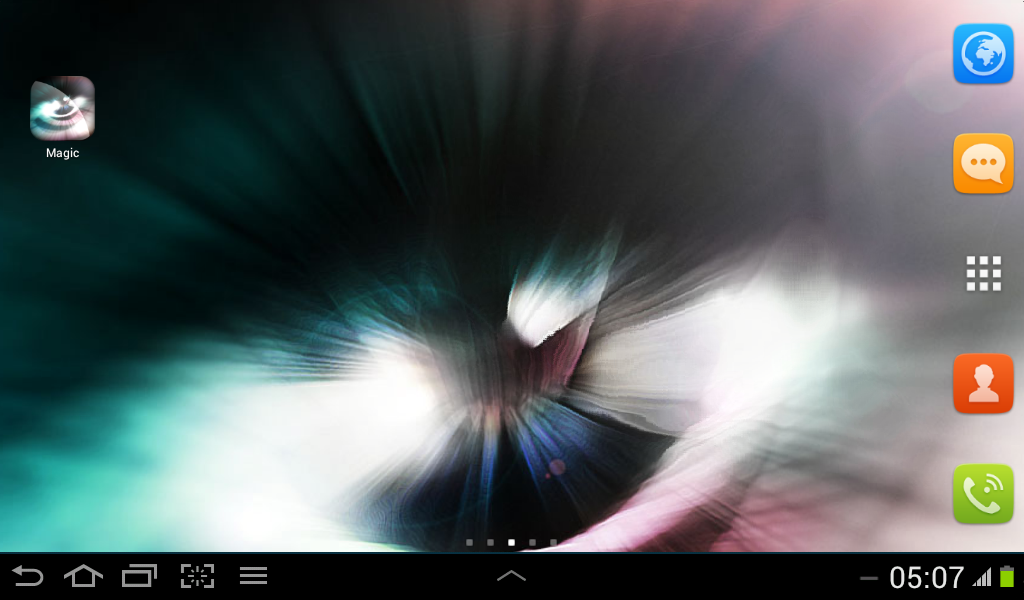Open the Magic app icon

(x=63, y=108)
